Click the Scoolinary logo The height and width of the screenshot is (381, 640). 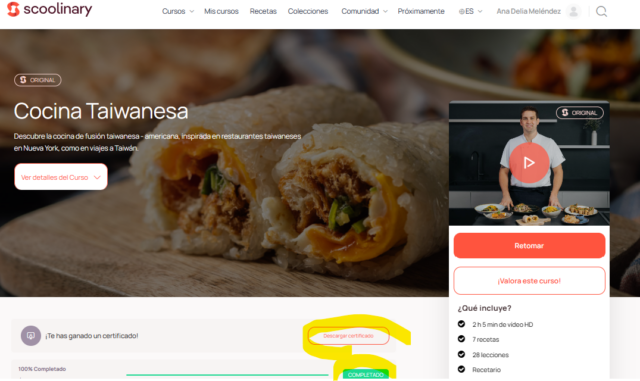pos(49,9)
